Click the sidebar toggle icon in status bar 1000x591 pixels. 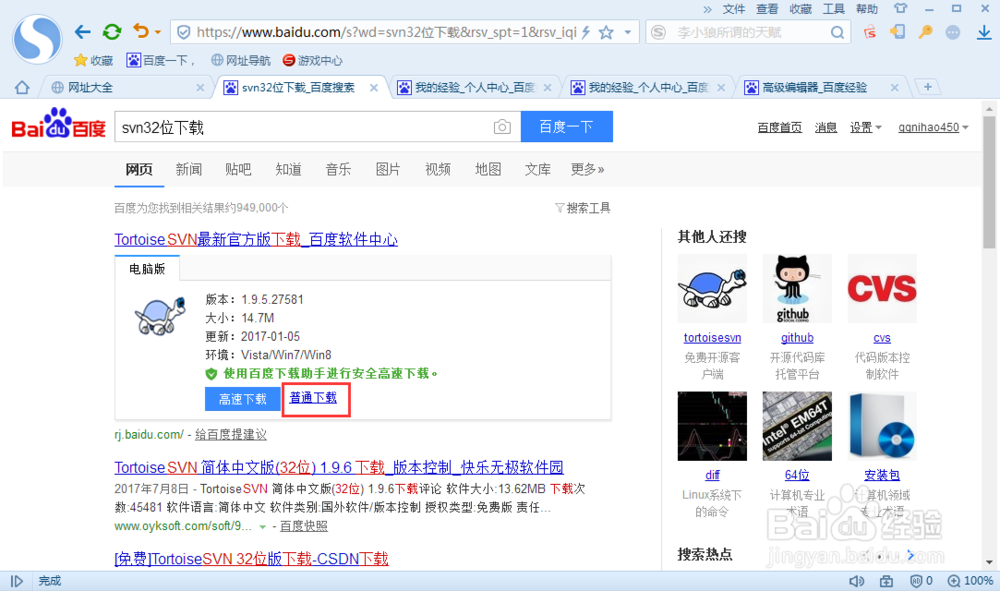coord(17,581)
